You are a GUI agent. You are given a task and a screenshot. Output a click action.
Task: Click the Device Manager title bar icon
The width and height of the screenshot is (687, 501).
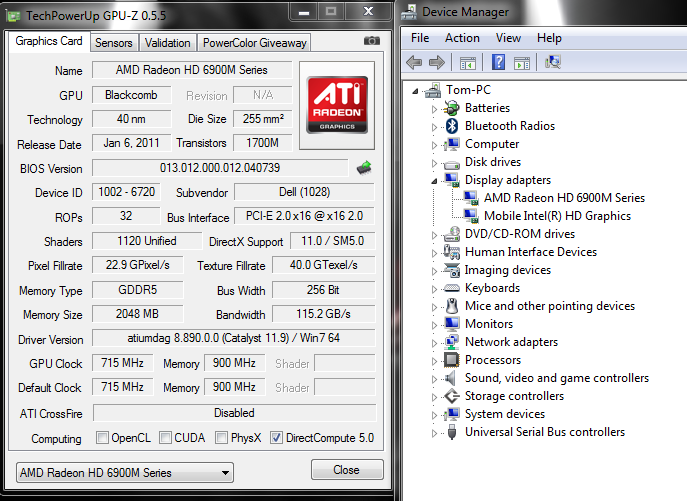pos(409,12)
